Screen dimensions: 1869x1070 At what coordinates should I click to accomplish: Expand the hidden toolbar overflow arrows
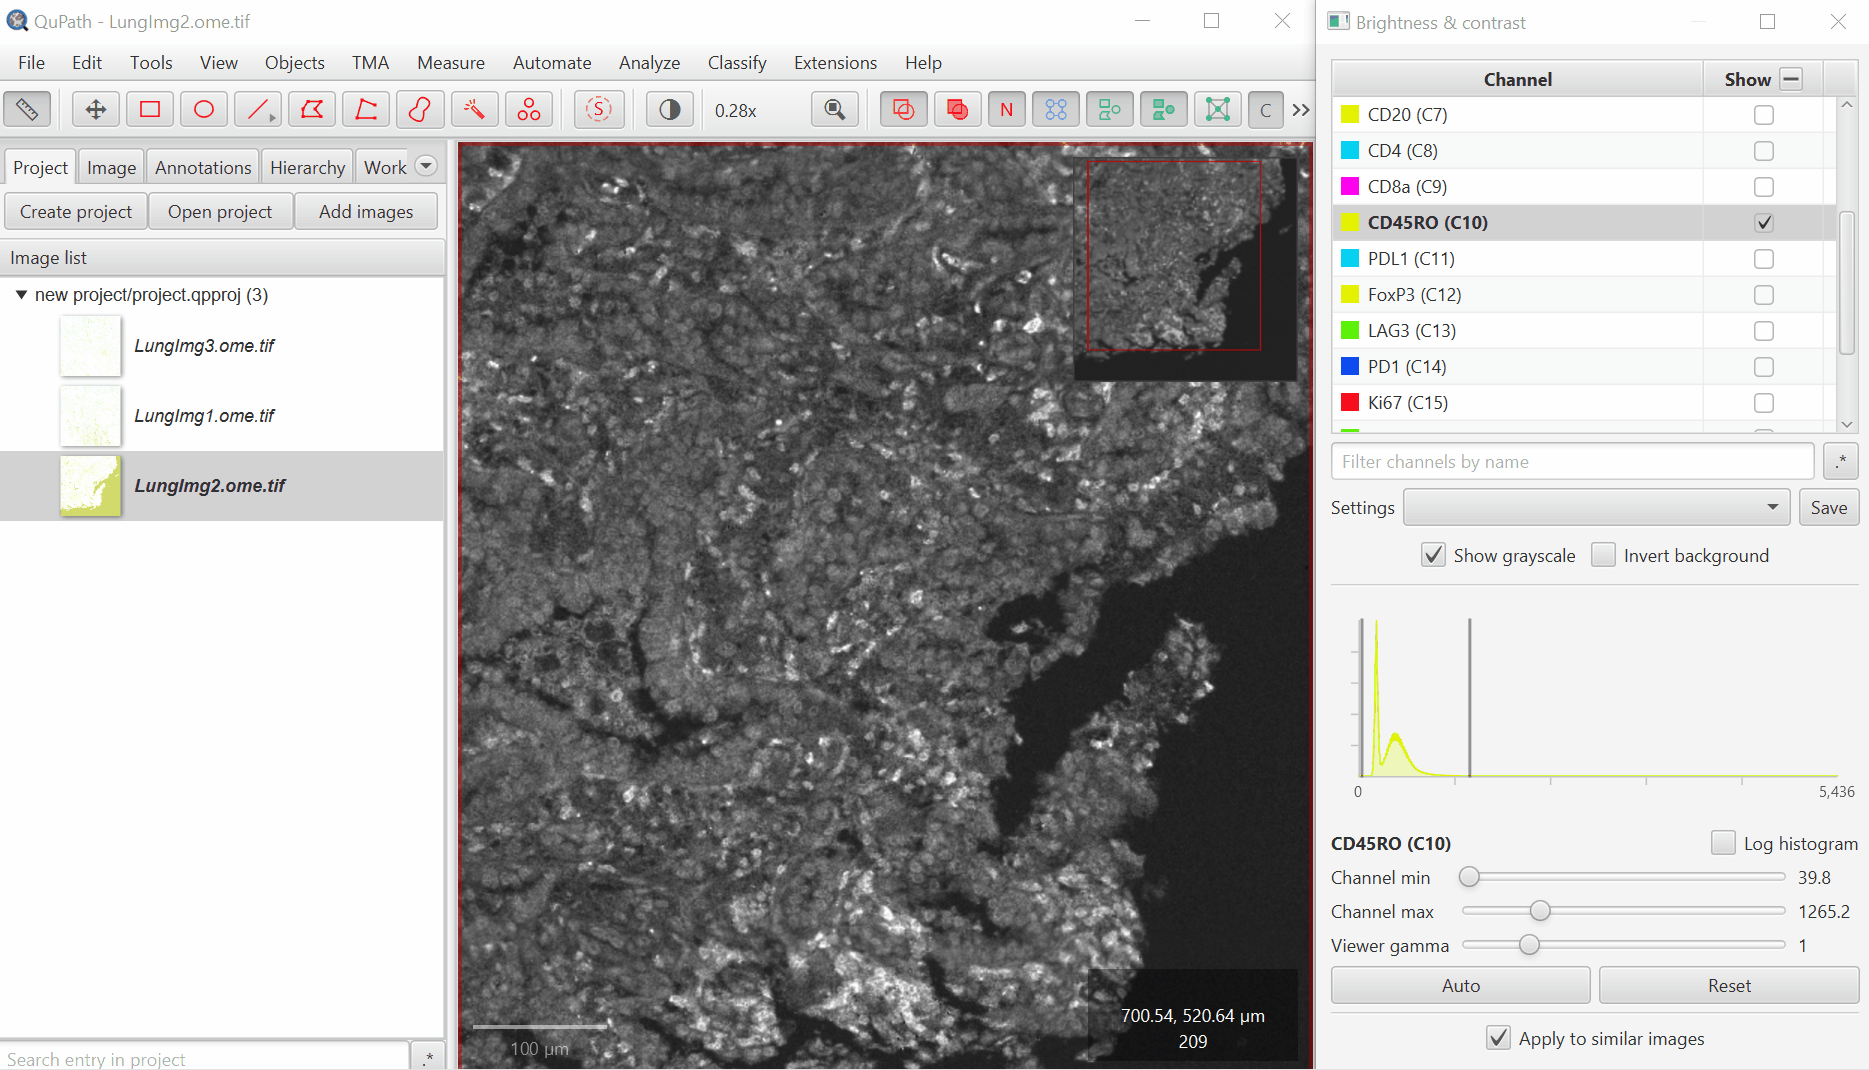(x=1300, y=110)
